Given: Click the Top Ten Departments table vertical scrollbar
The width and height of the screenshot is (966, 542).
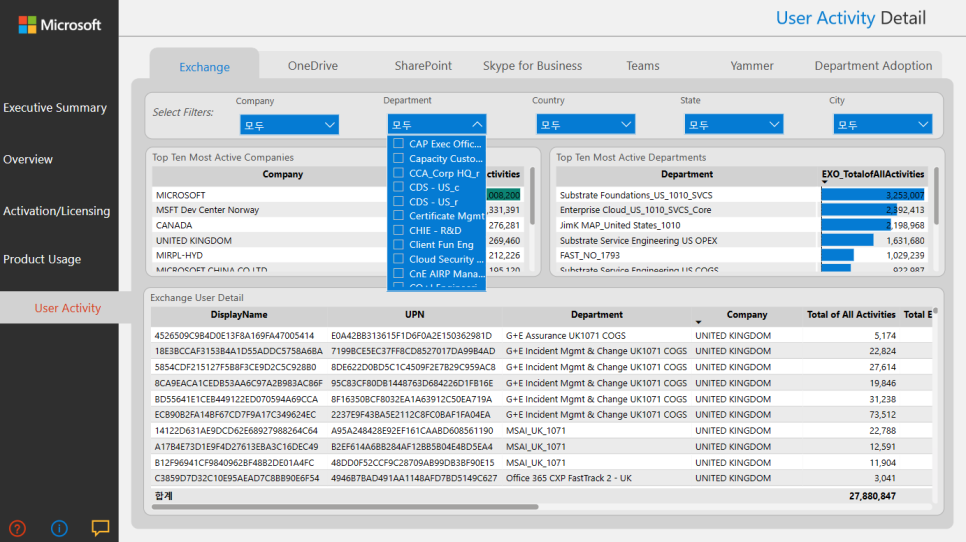Looking at the screenshot, I should [x=936, y=196].
